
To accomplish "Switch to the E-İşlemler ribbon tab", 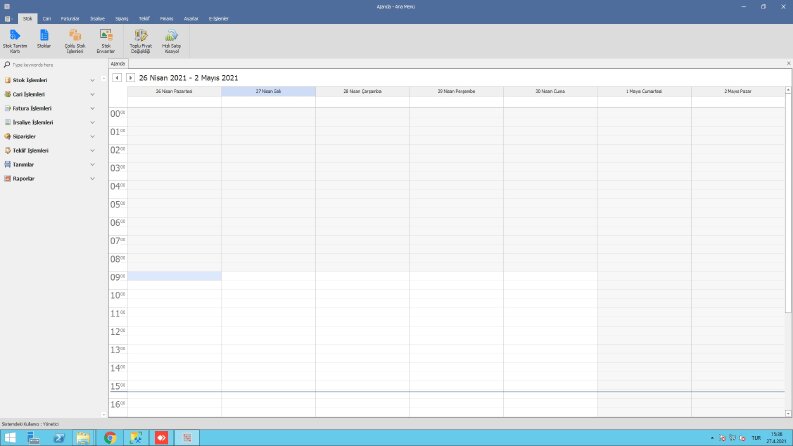I will pyautogui.click(x=218, y=19).
